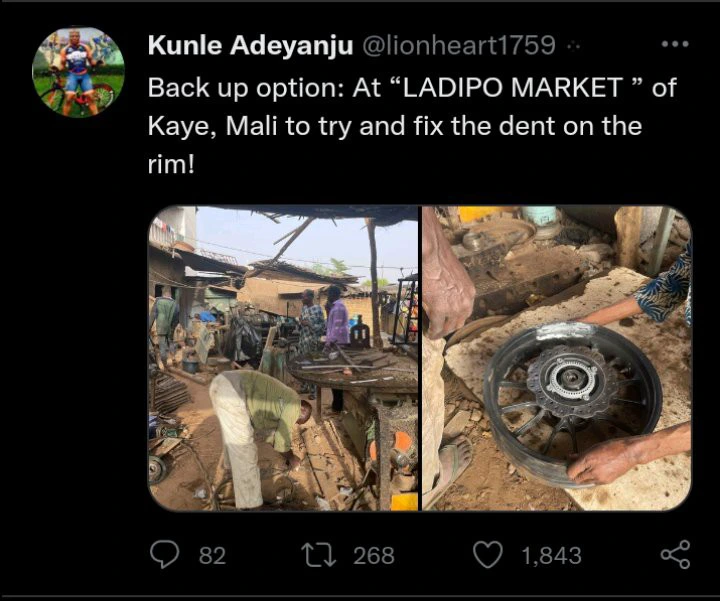720x601 pixels.
Task: View the 82 replies count
Action: (x=212, y=555)
